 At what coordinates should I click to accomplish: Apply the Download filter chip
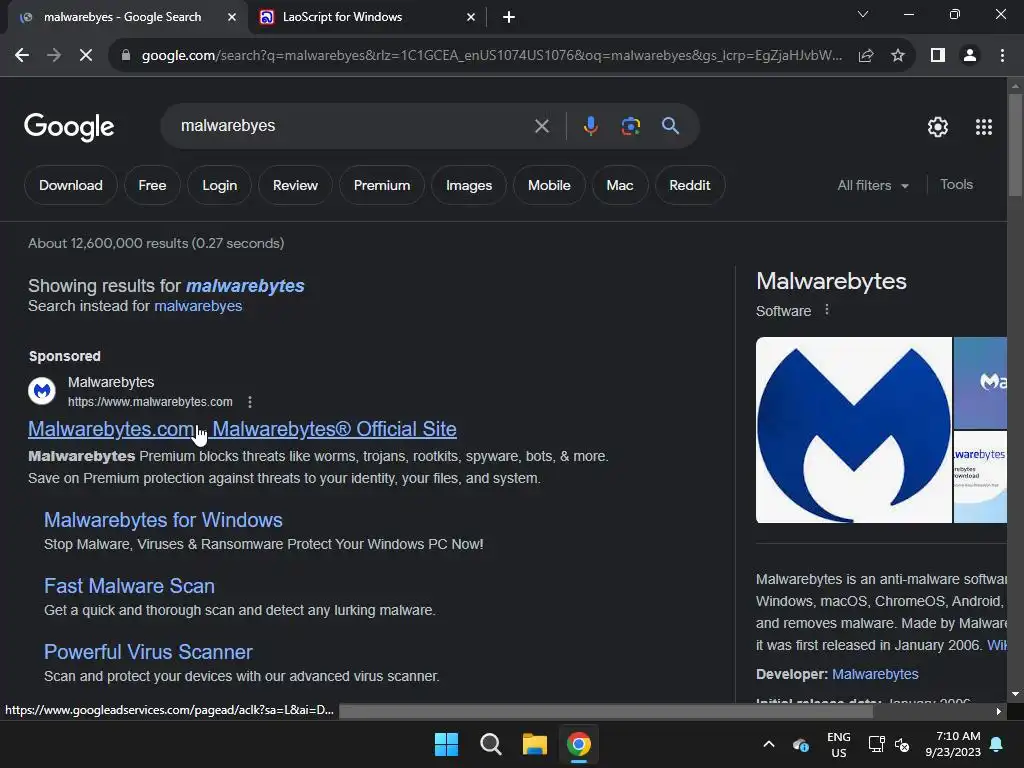[71, 185]
